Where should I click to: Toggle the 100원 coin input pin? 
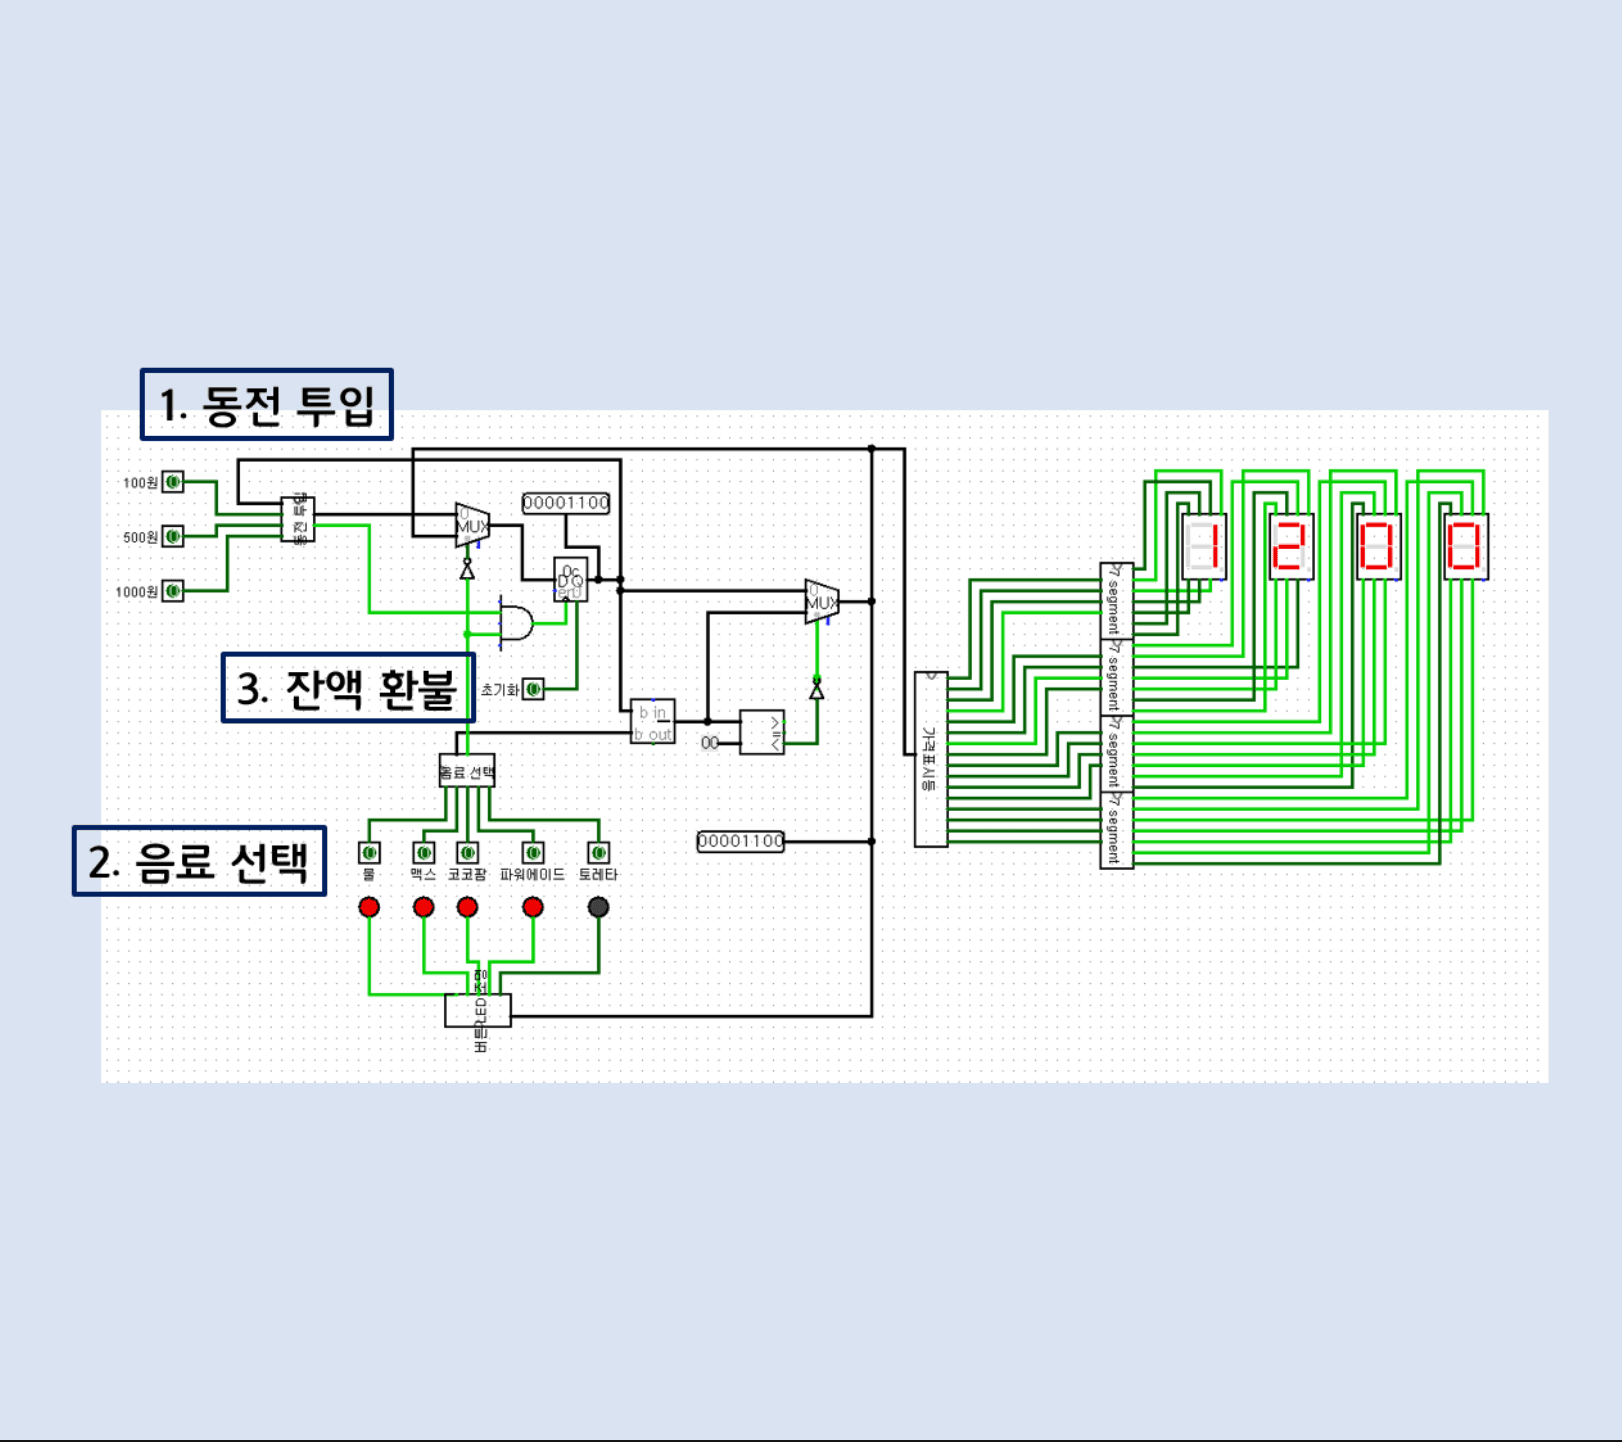(174, 482)
